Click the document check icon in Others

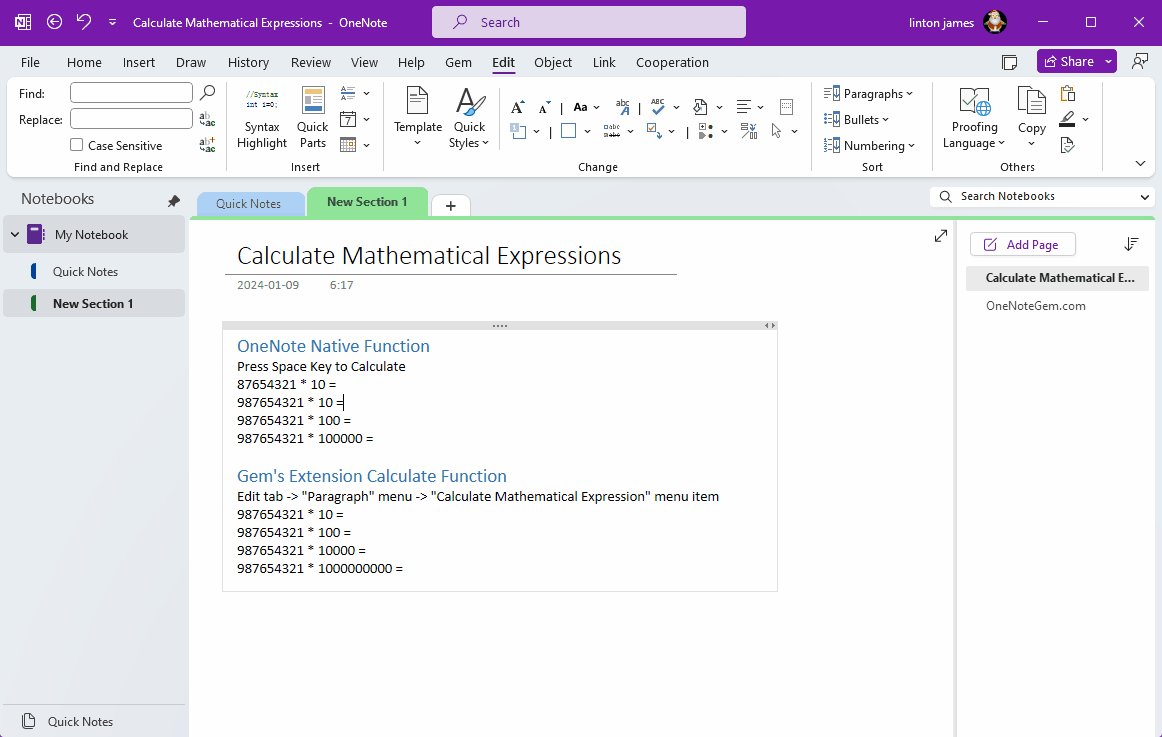1067,145
